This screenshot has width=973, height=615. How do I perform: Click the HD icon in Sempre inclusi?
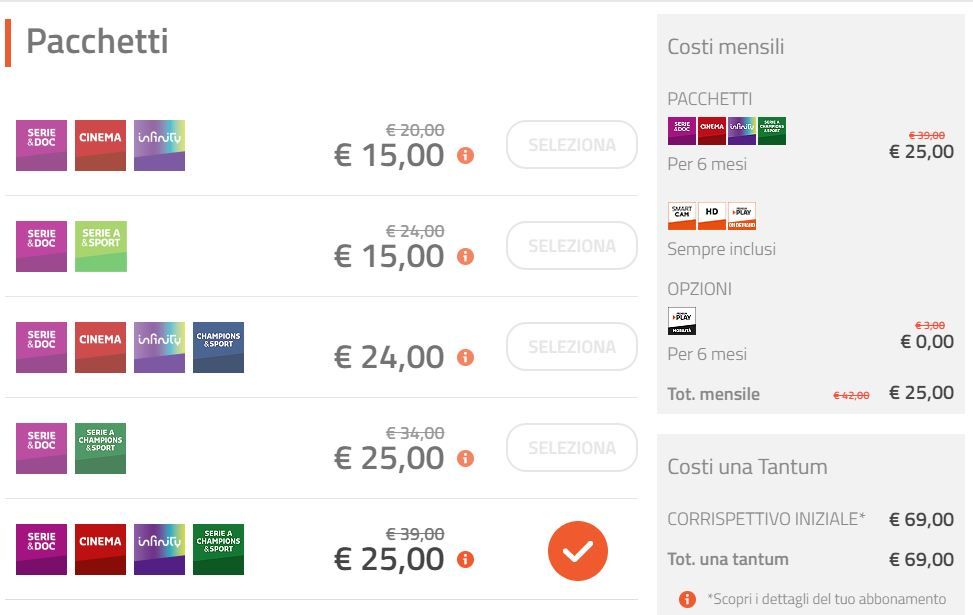click(x=712, y=216)
